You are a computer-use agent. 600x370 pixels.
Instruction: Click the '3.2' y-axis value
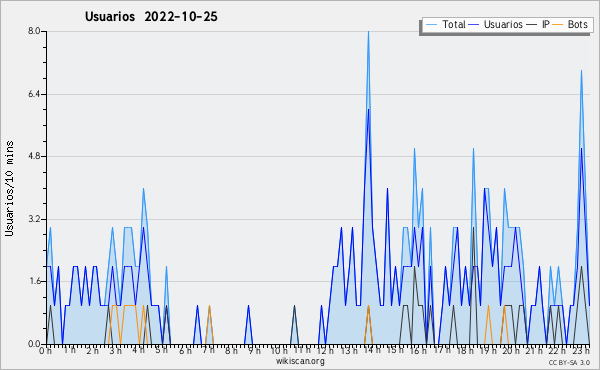(x=34, y=219)
